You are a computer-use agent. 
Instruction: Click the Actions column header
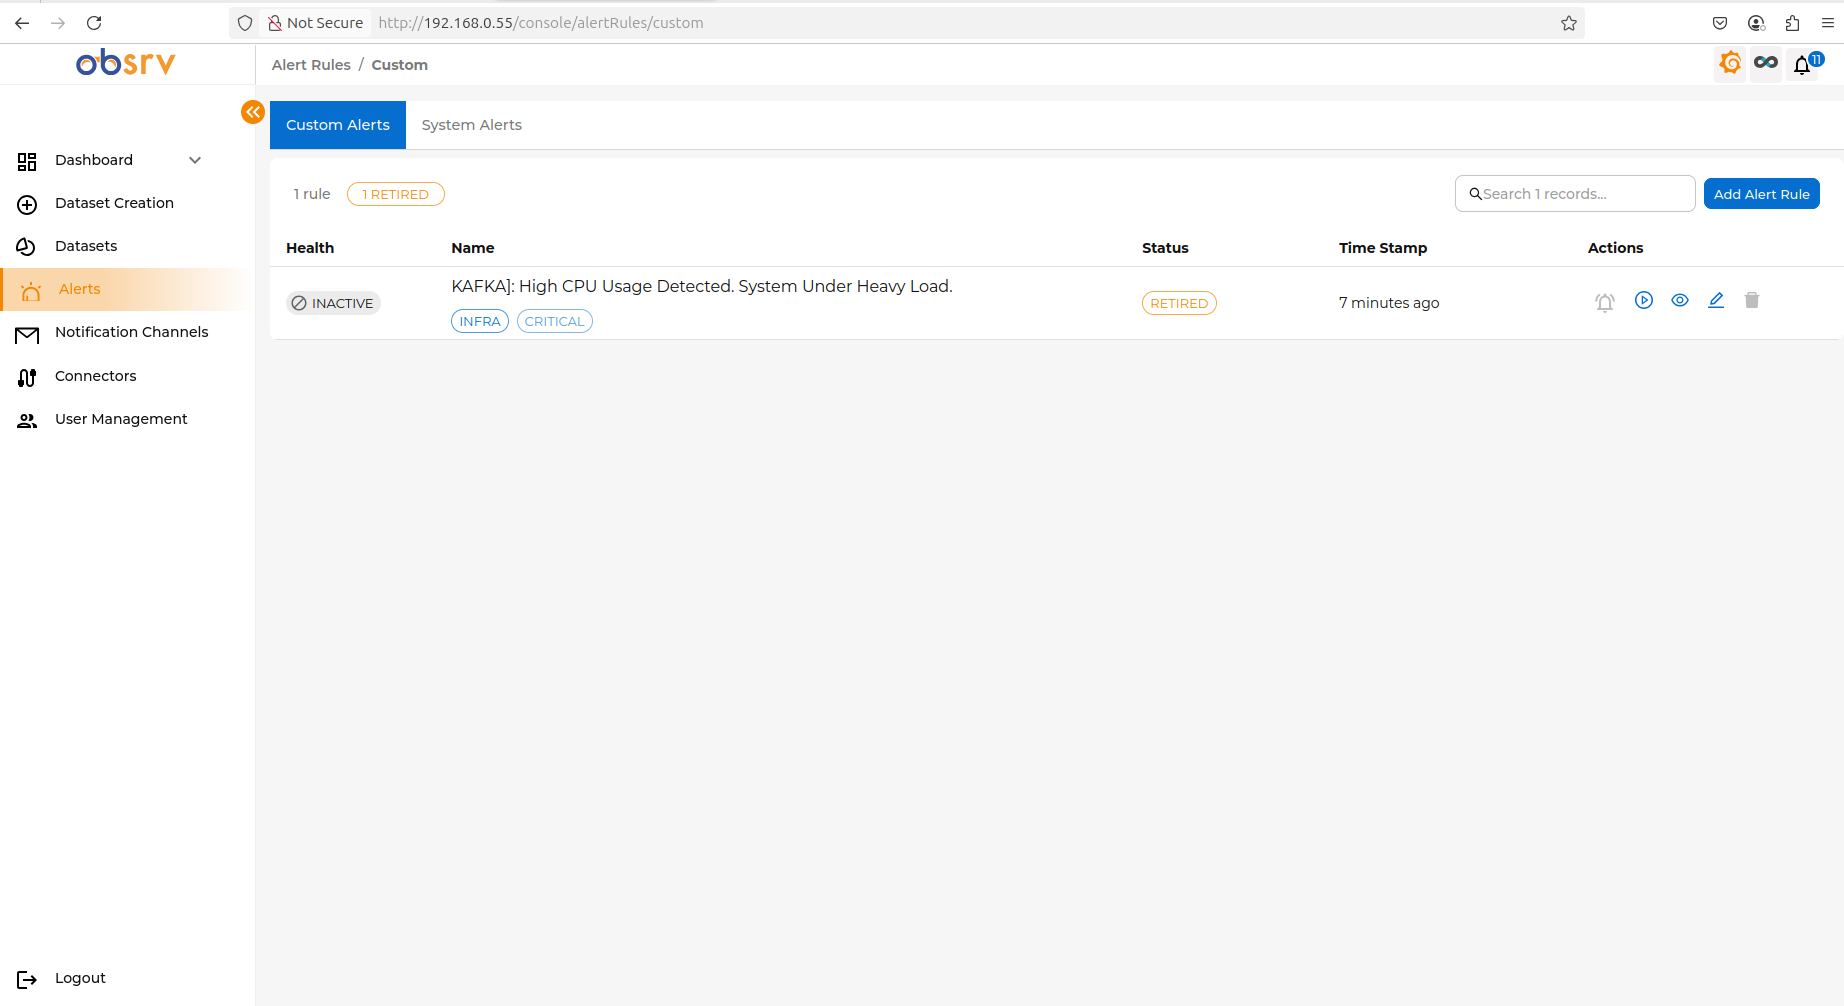1615,248
